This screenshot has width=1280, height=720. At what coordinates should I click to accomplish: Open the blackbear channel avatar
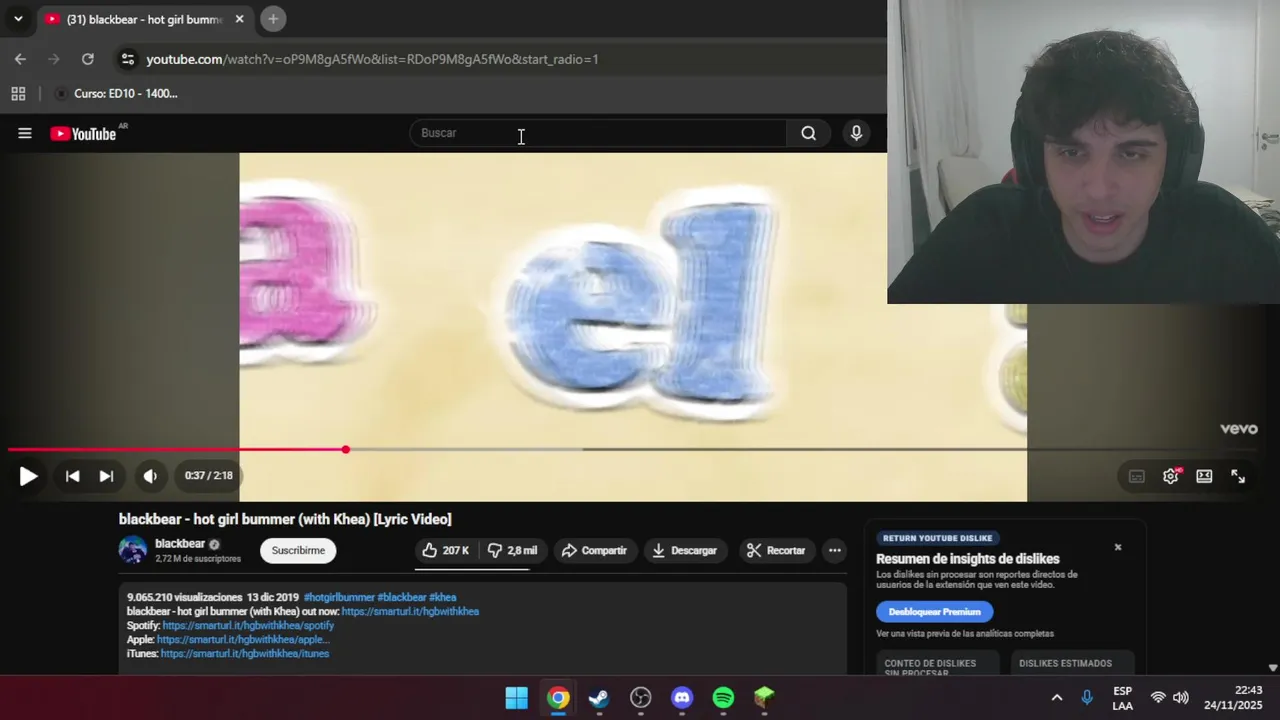(x=133, y=550)
